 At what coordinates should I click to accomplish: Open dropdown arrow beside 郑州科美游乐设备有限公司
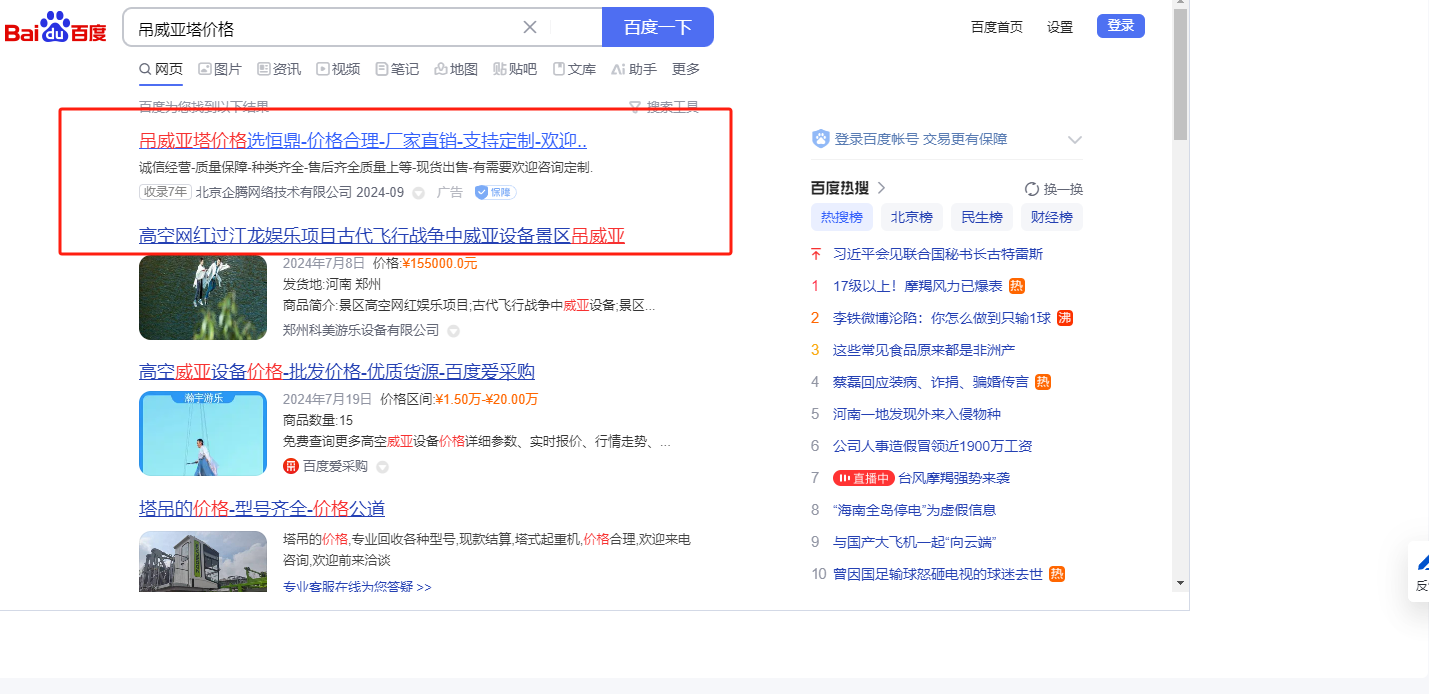453,331
